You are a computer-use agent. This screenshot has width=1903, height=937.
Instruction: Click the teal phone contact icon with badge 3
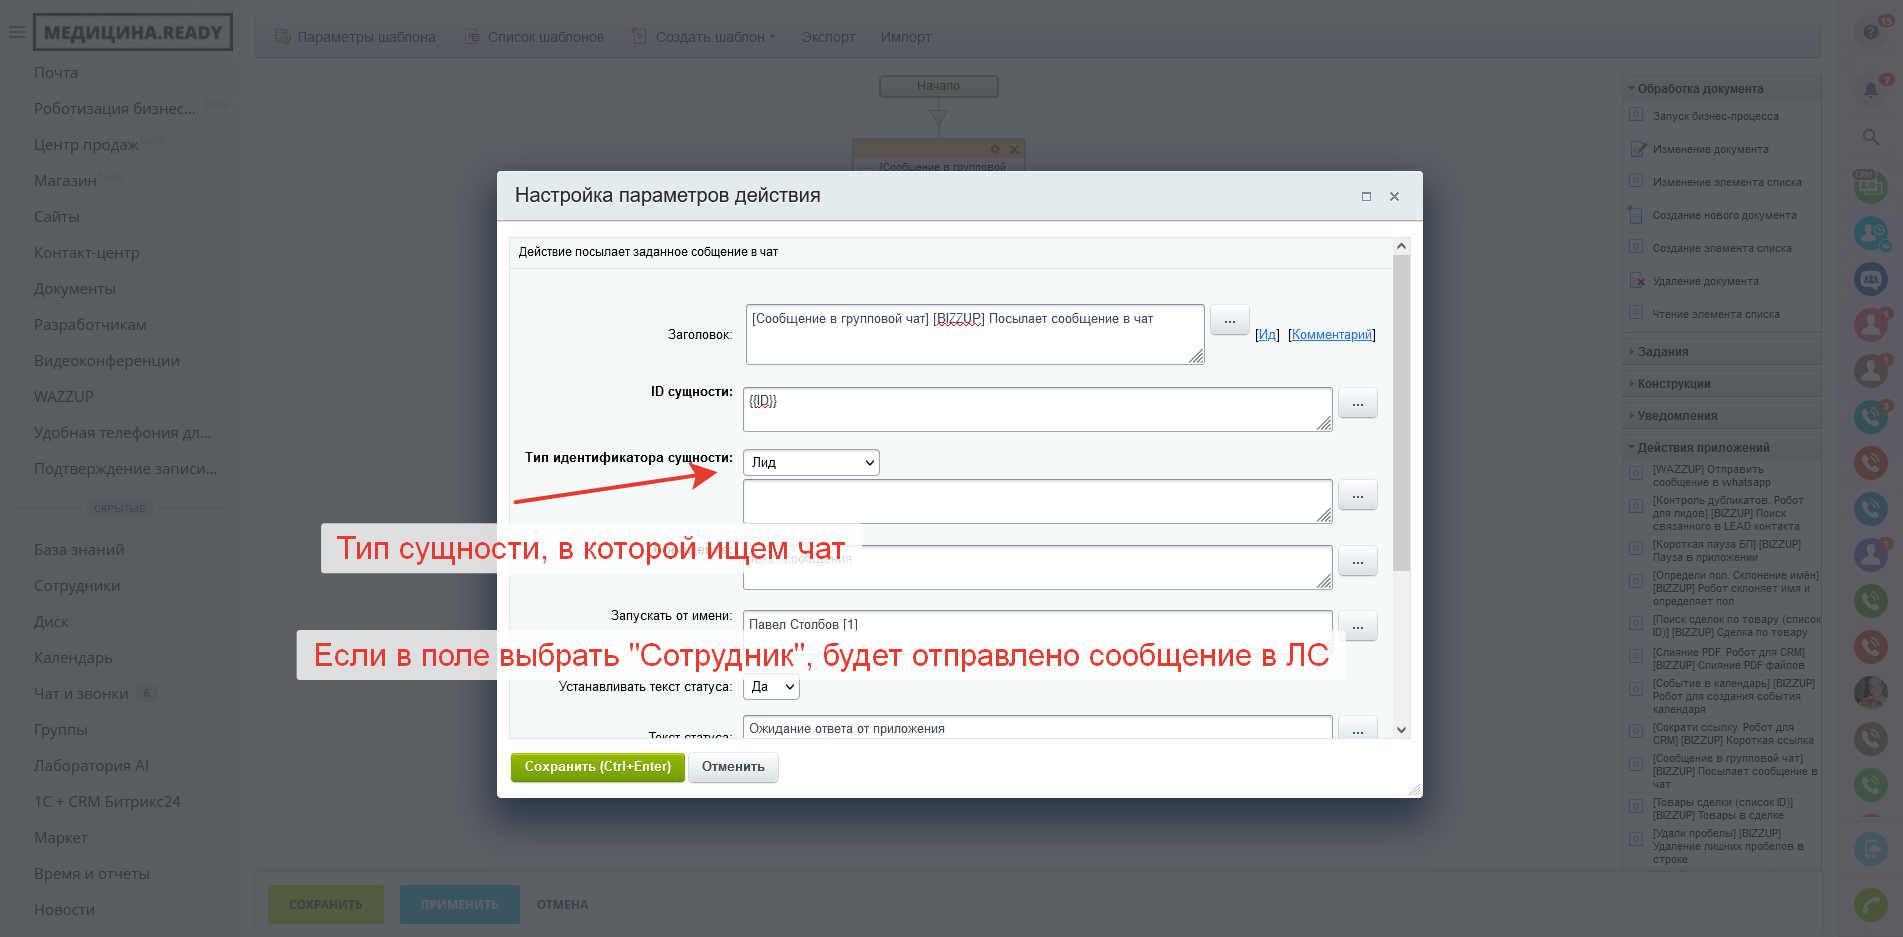coord(1871,416)
